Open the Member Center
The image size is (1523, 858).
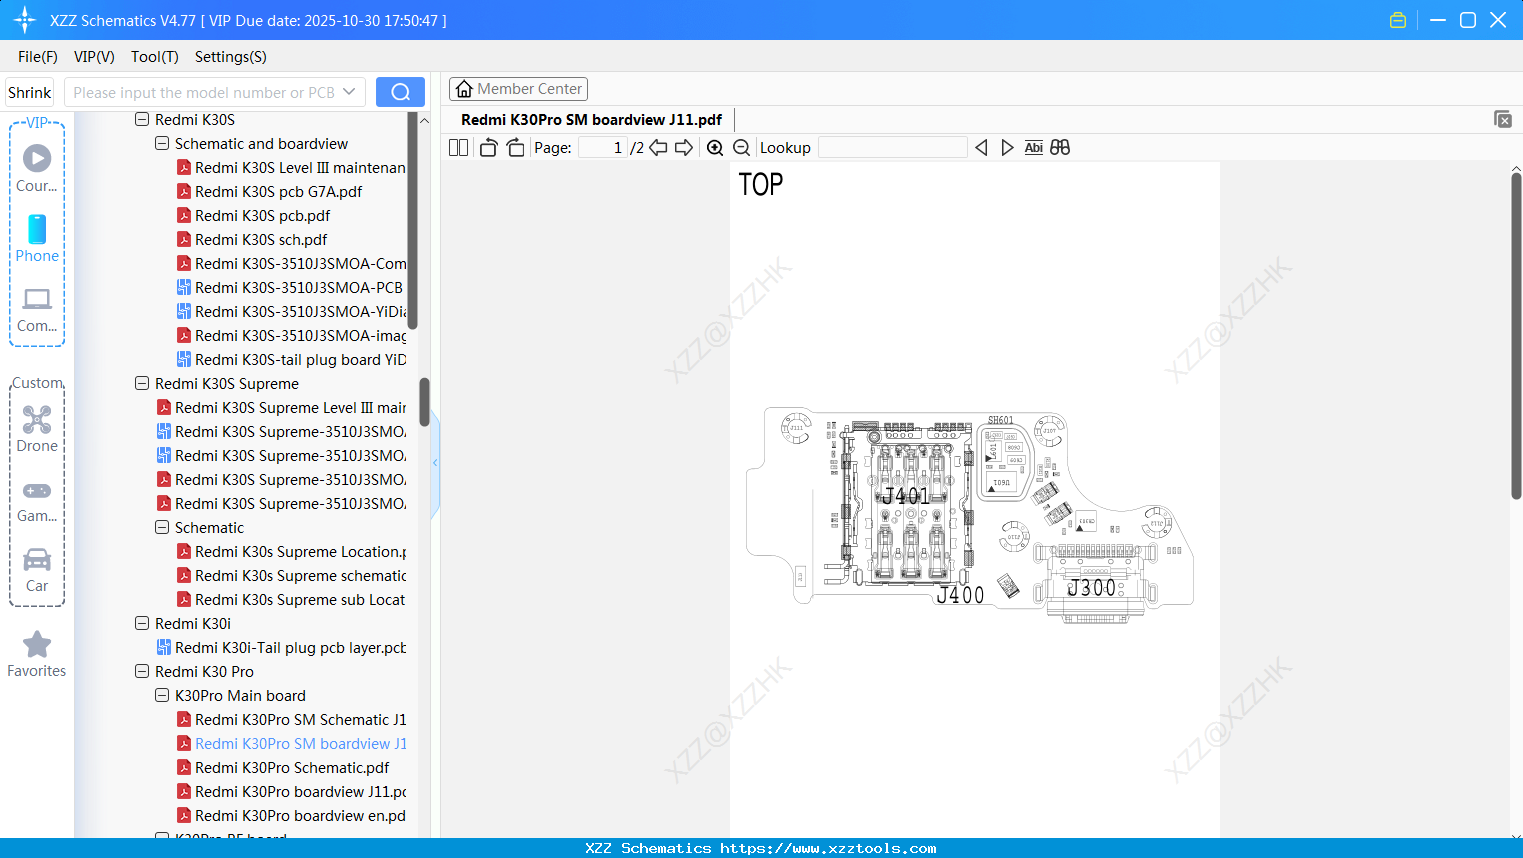[x=518, y=89]
